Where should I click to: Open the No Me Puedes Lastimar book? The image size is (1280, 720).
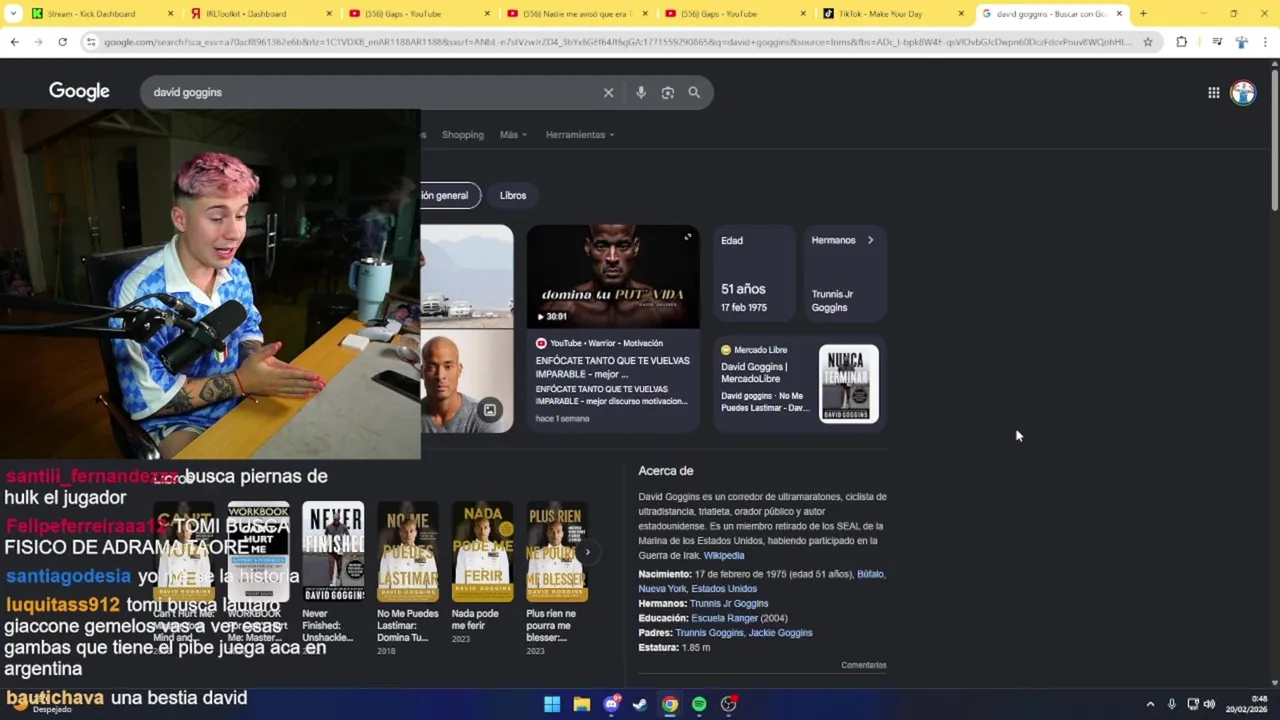(x=408, y=552)
